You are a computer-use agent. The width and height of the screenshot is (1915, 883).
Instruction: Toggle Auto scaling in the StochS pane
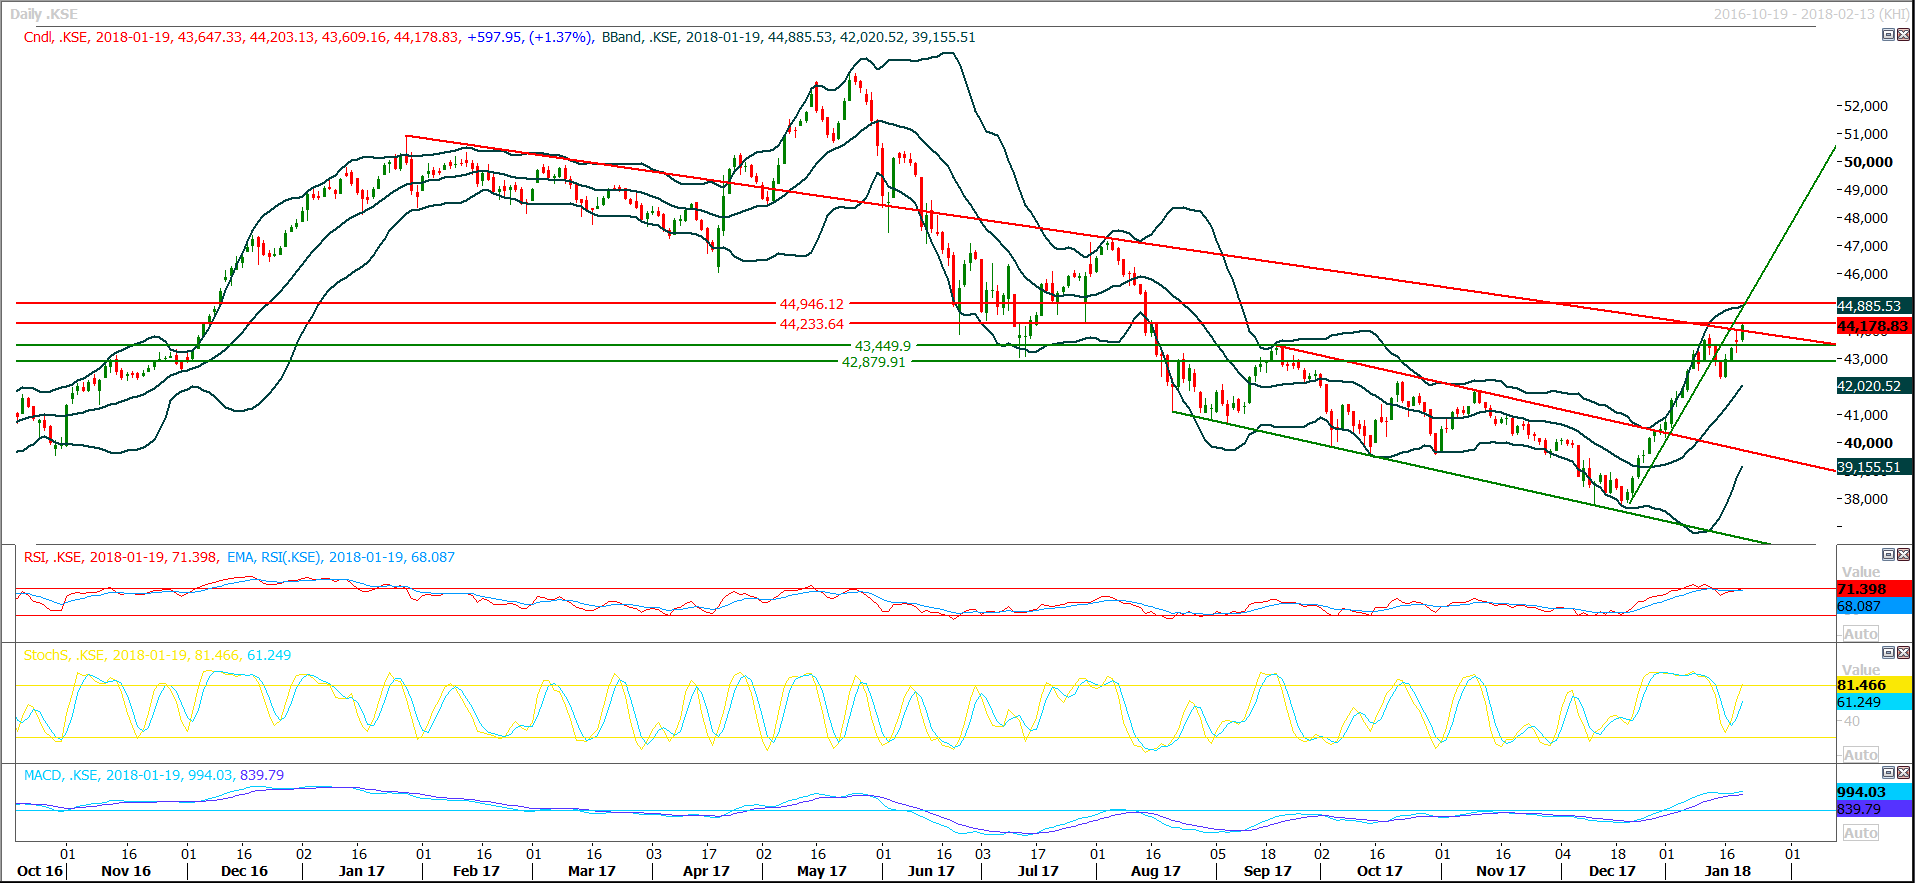pos(1860,755)
